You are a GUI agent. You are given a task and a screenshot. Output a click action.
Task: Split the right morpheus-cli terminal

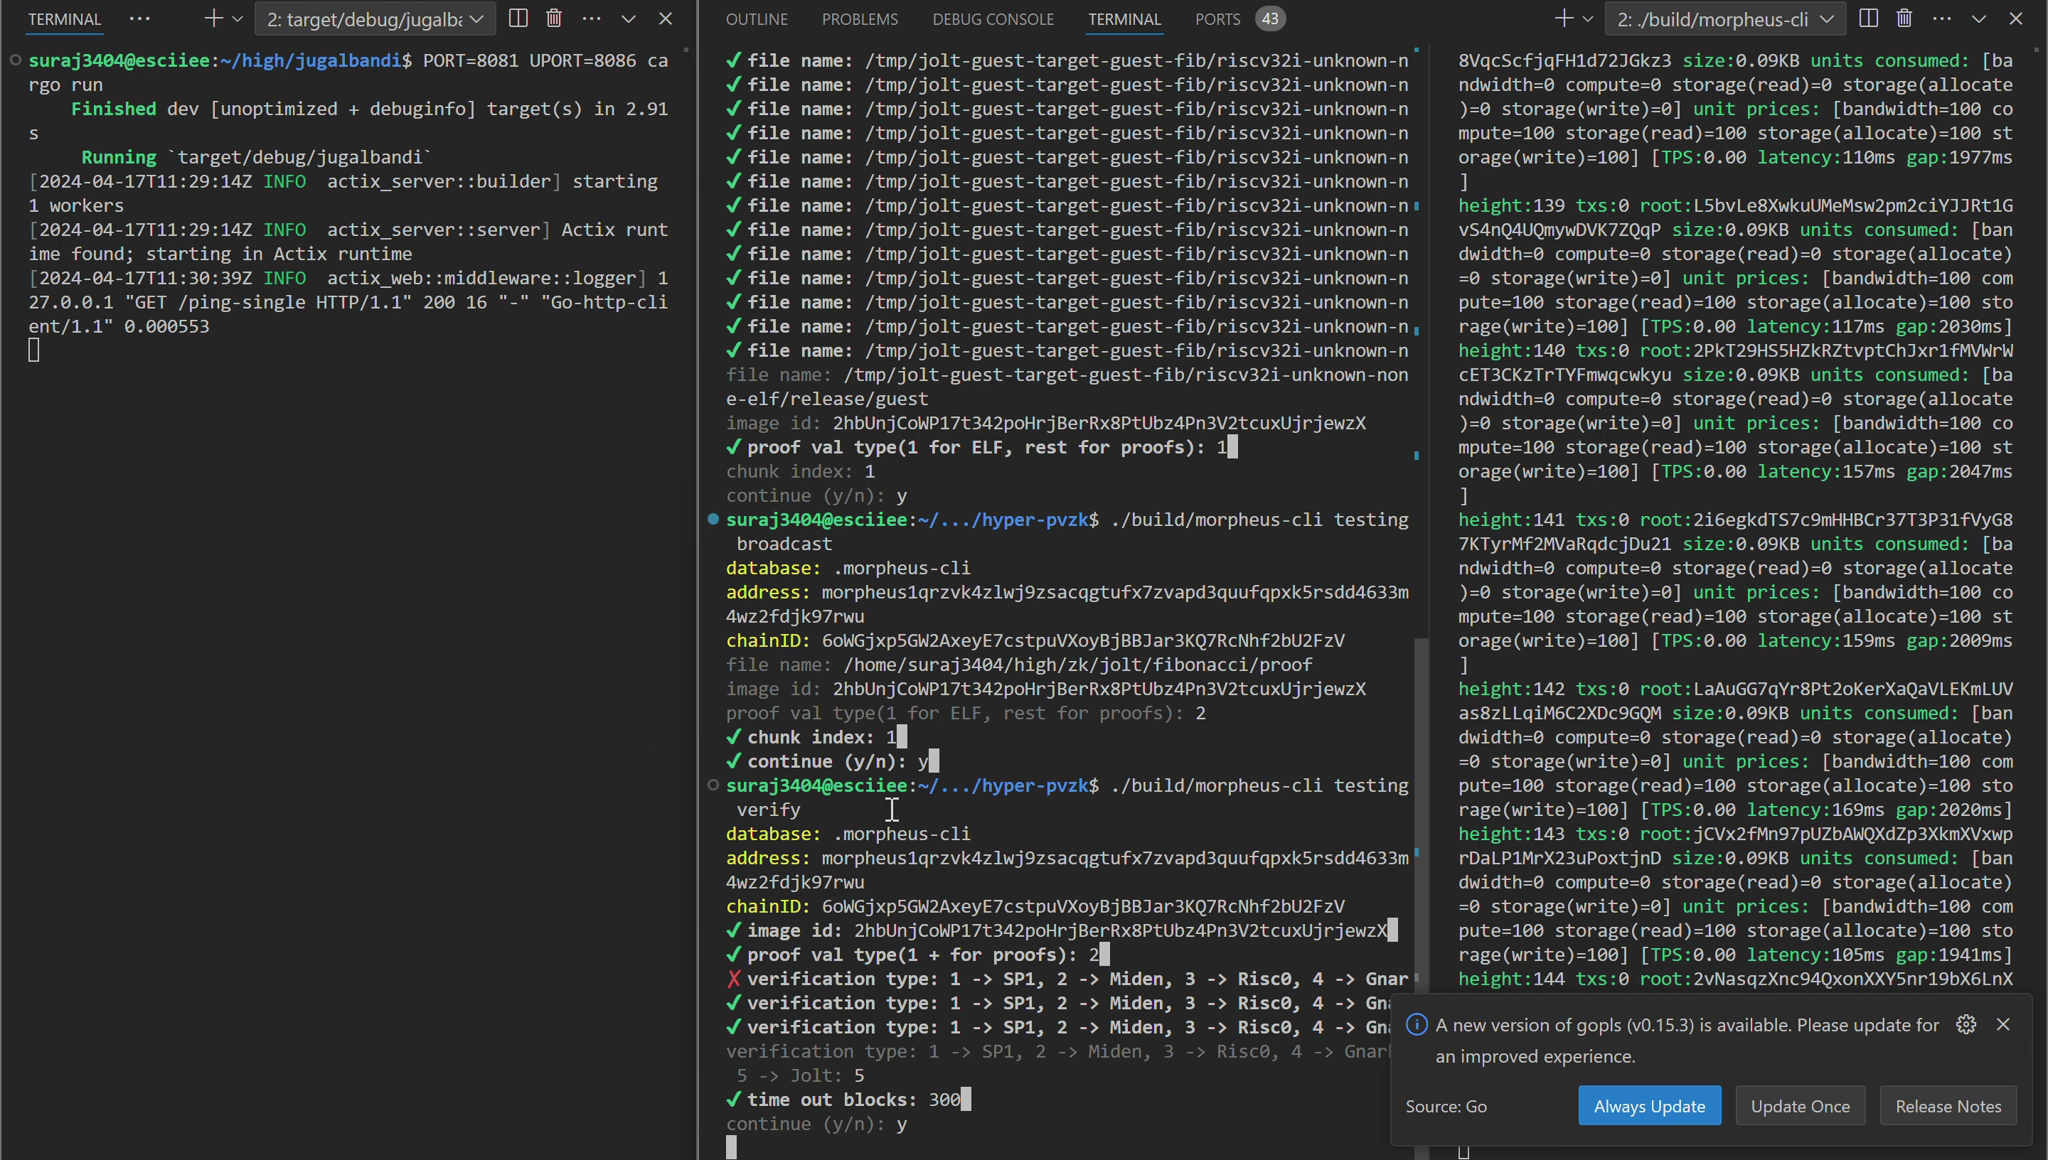coord(1868,19)
